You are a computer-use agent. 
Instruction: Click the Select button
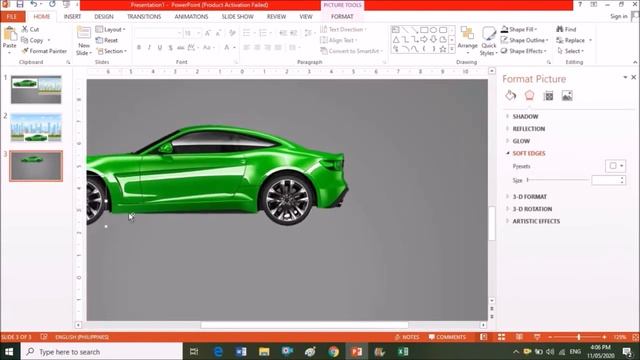pyautogui.click(x=570, y=51)
